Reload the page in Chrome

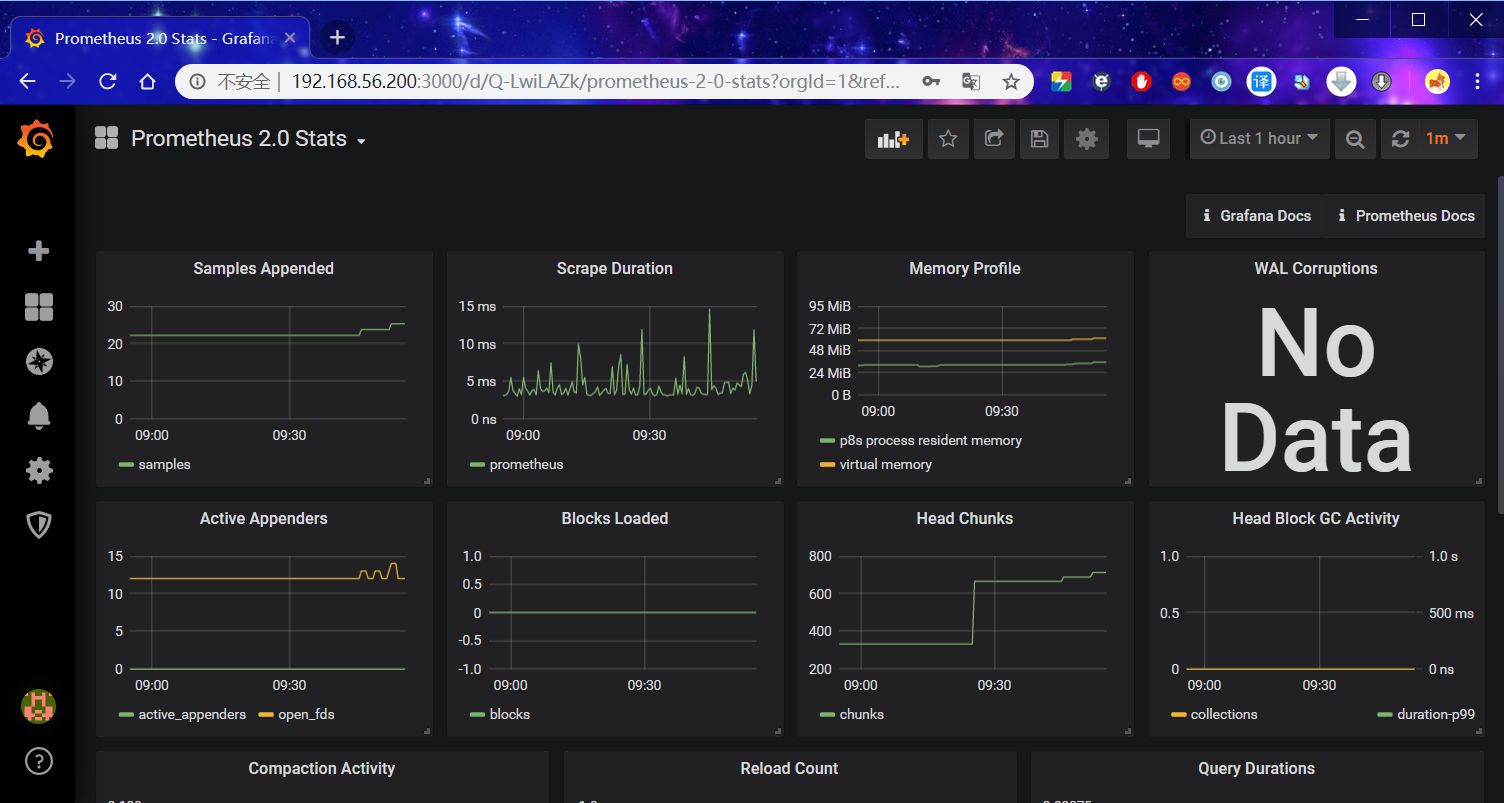108,82
